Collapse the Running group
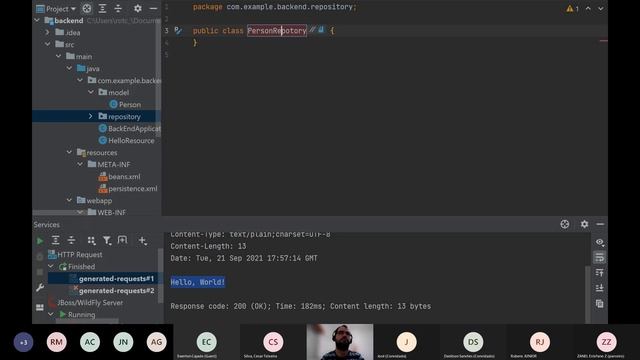The height and width of the screenshot is (360, 640). pos(51,315)
